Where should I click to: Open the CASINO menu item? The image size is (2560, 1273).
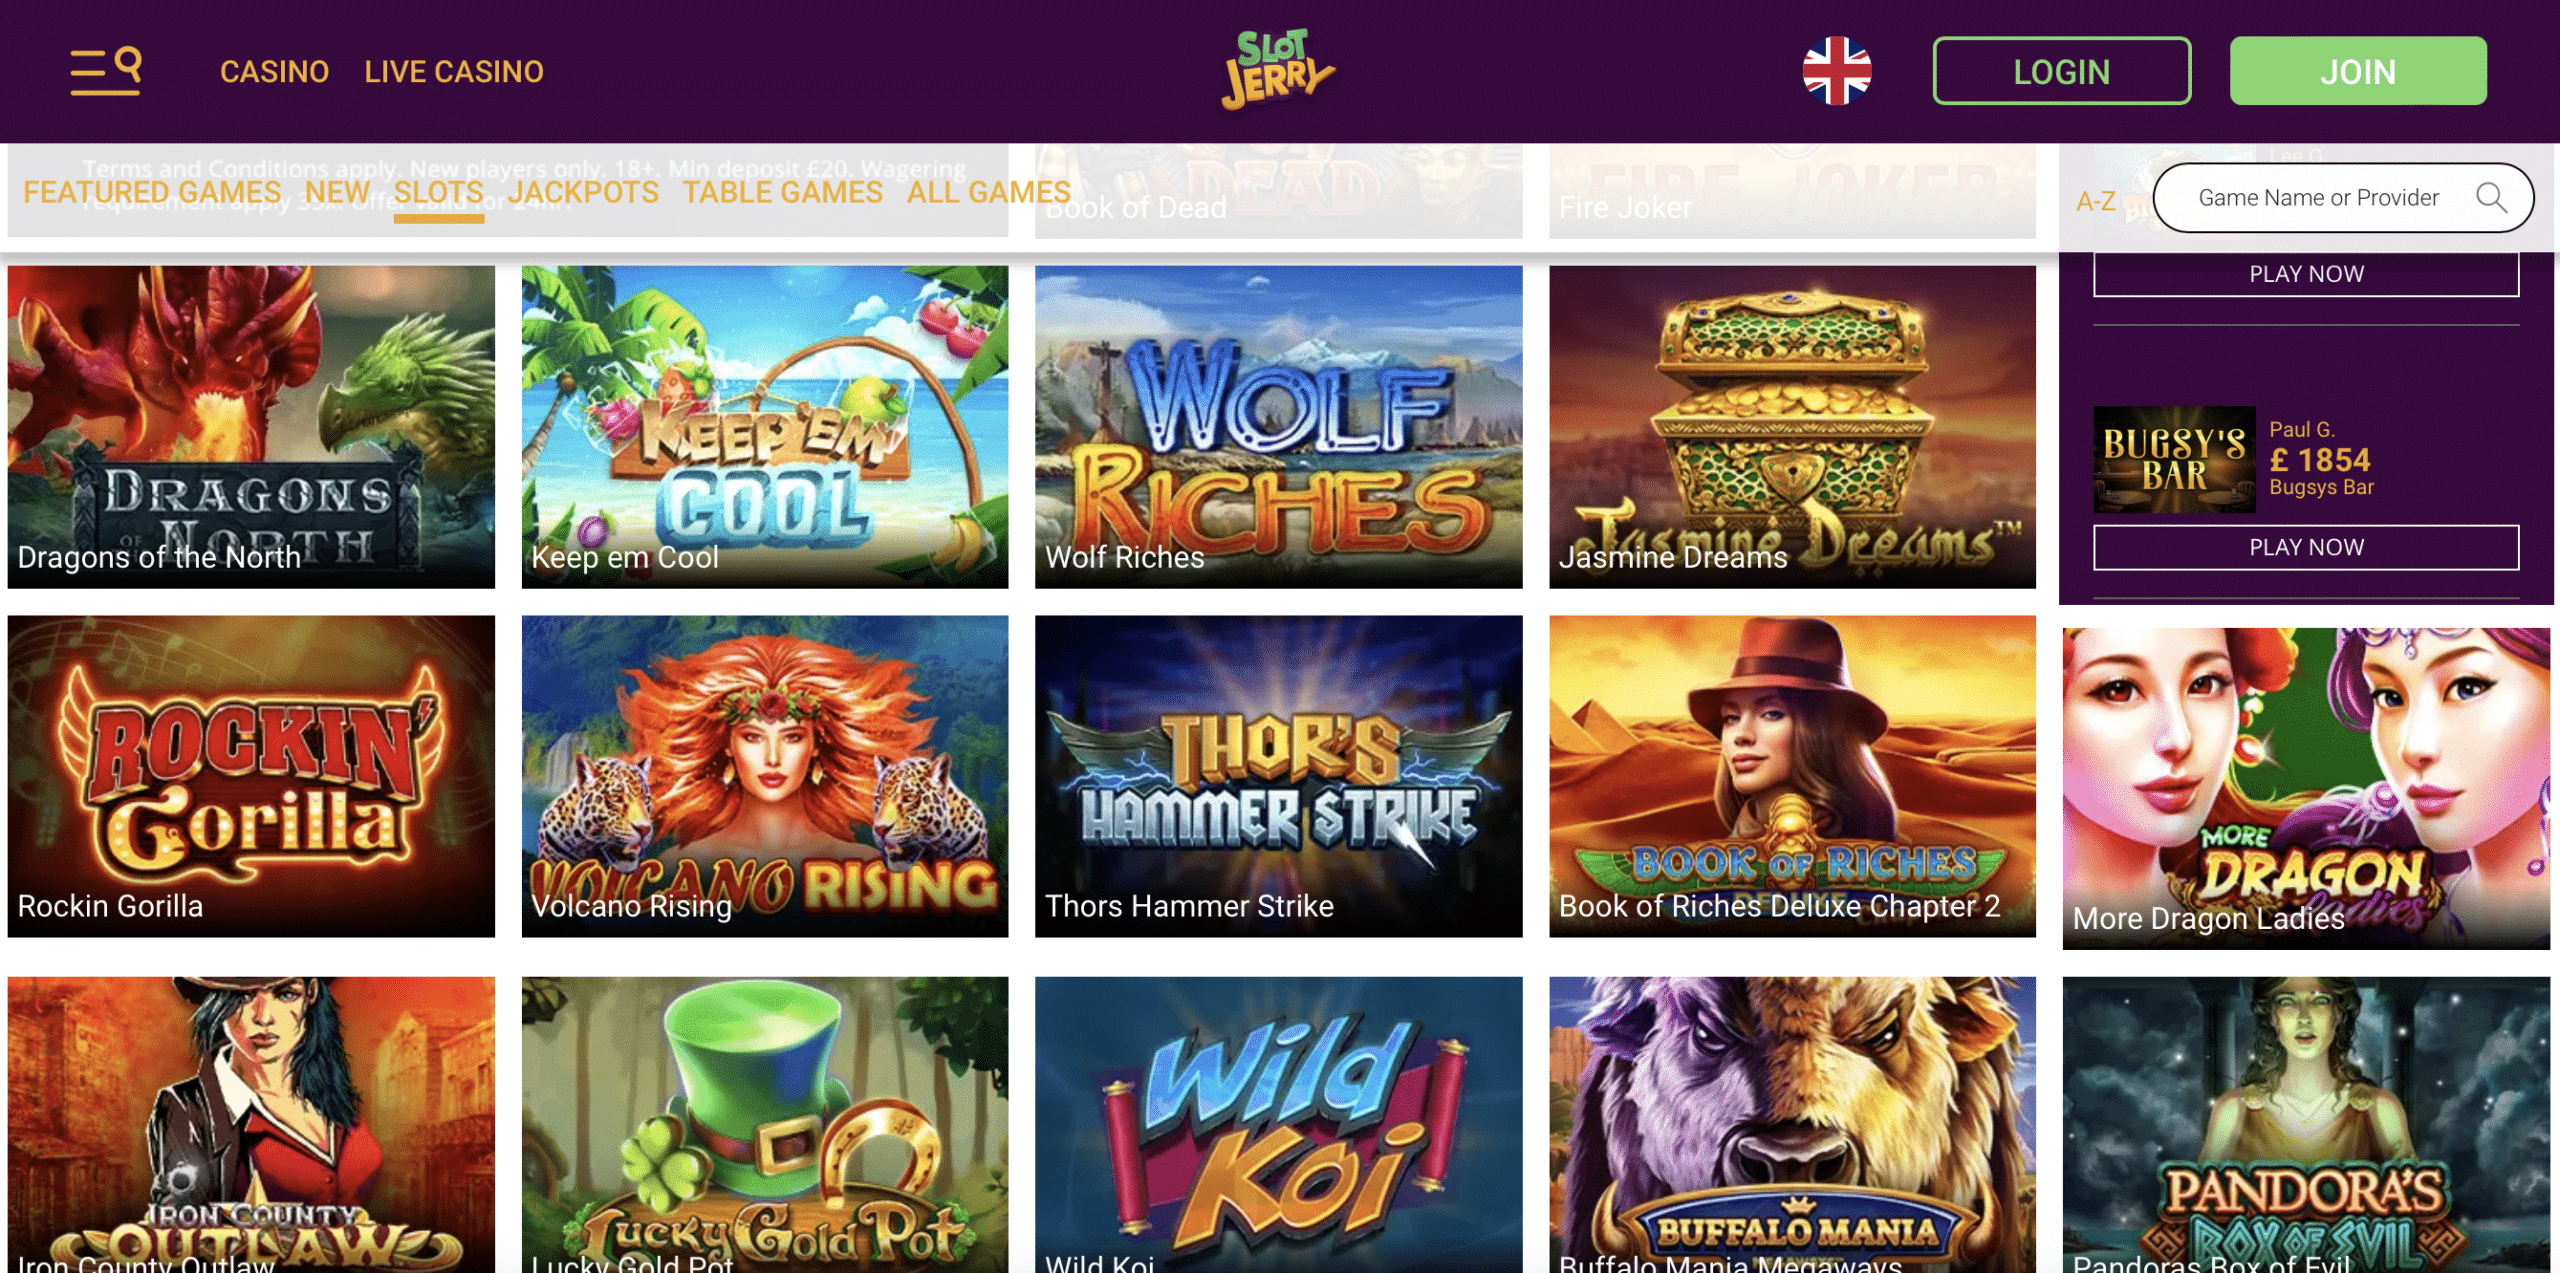click(274, 72)
